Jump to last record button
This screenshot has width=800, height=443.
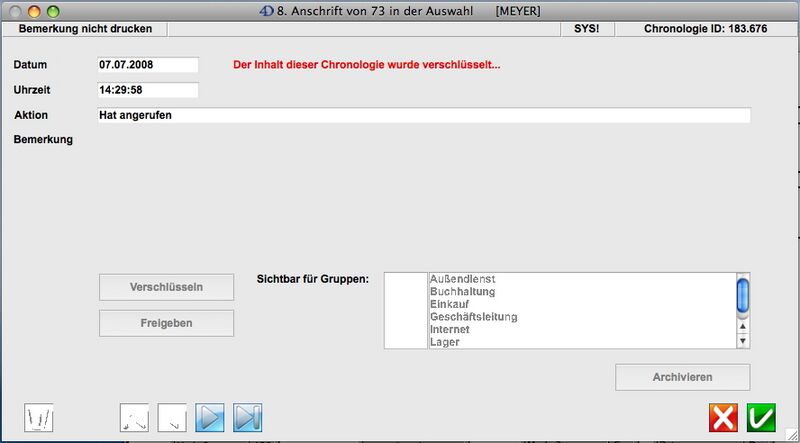(x=247, y=417)
